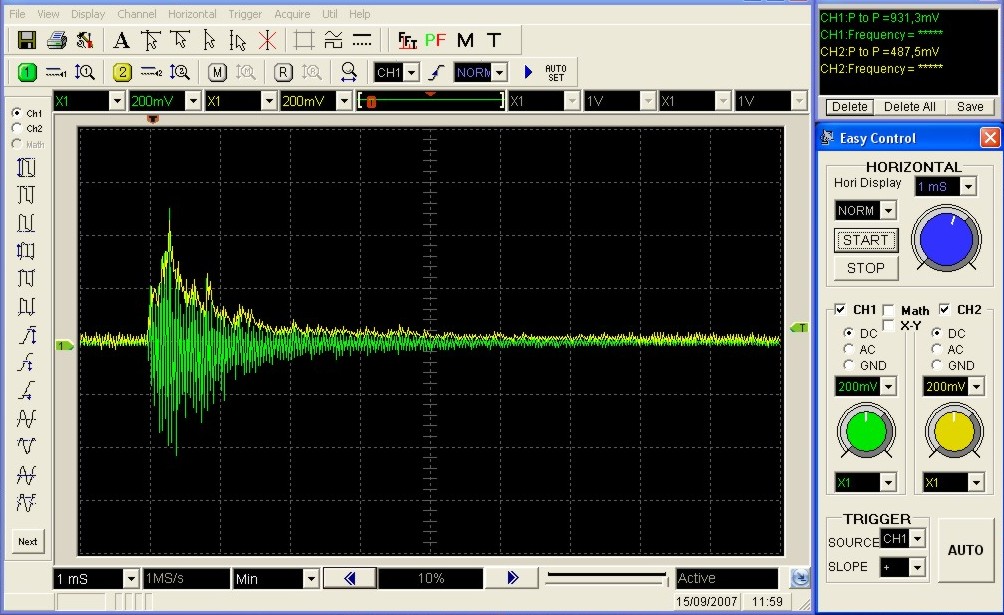This screenshot has height=615, width=1004.
Task: Click the yellow CH2 volts knob
Action: coord(954,431)
